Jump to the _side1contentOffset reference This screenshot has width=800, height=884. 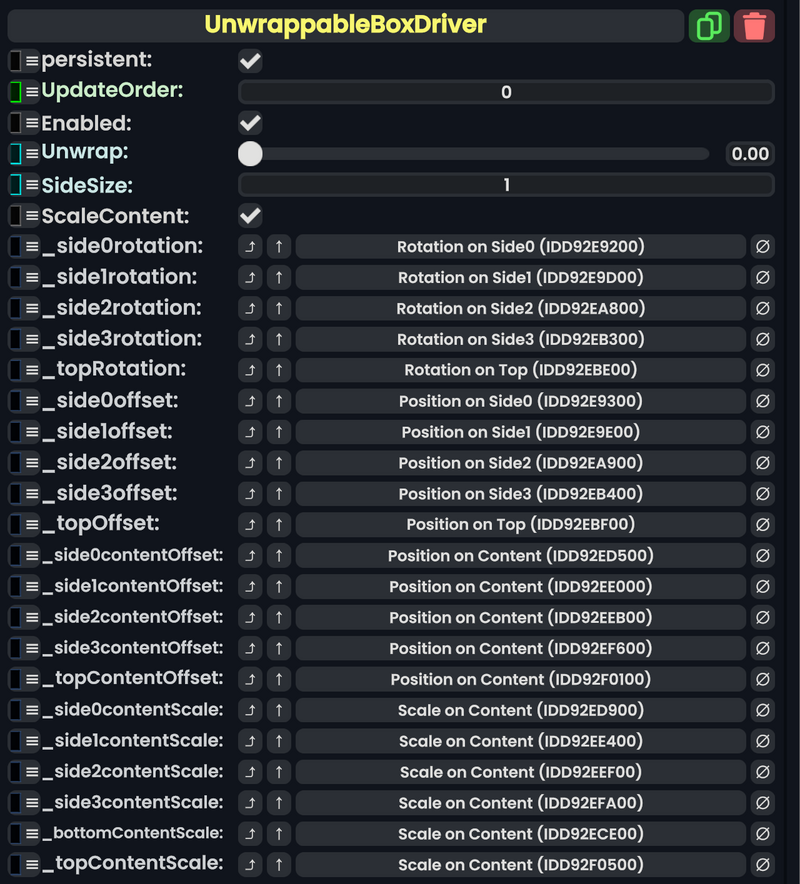[249, 586]
